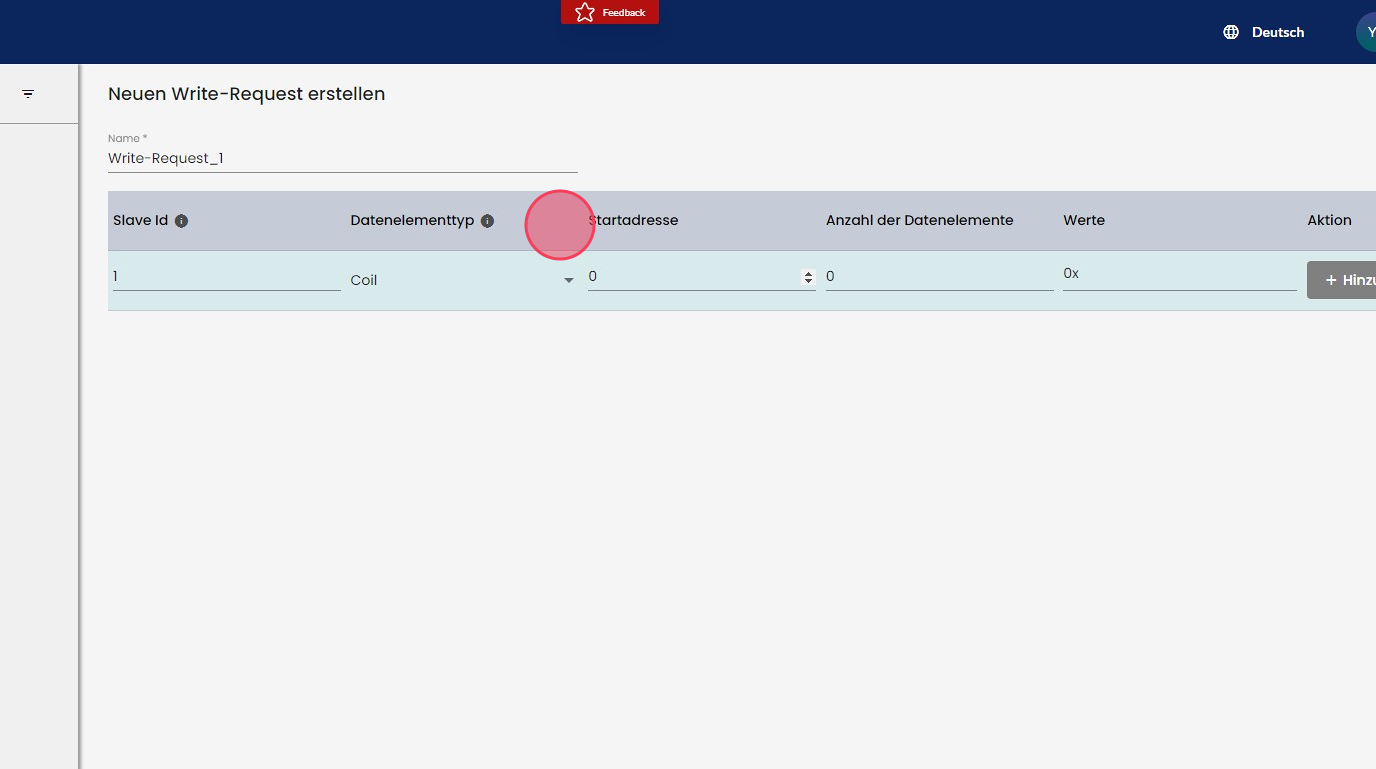Image resolution: width=1376 pixels, height=769 pixels.
Task: Click into the Startadresse number field
Action: [x=692, y=277]
